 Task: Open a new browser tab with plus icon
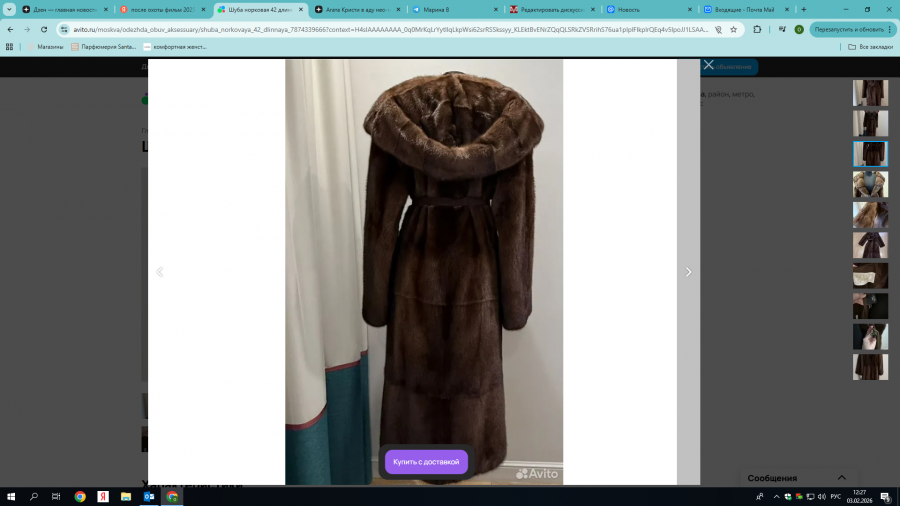pos(803,9)
